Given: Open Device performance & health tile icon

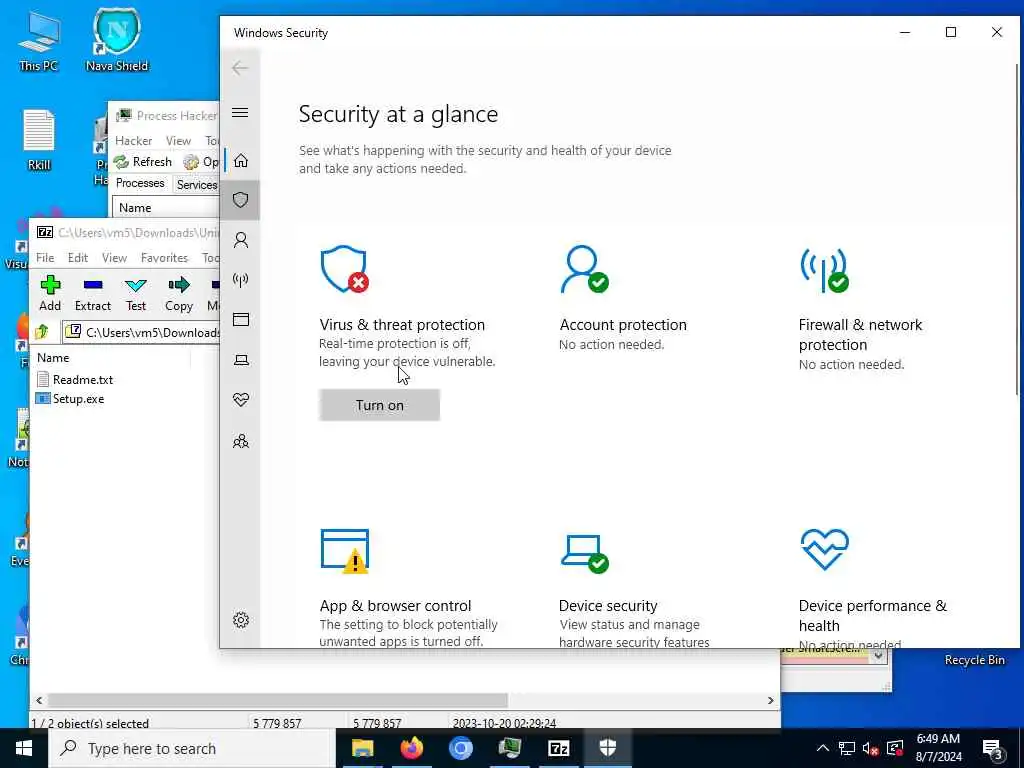Looking at the screenshot, I should (x=824, y=549).
